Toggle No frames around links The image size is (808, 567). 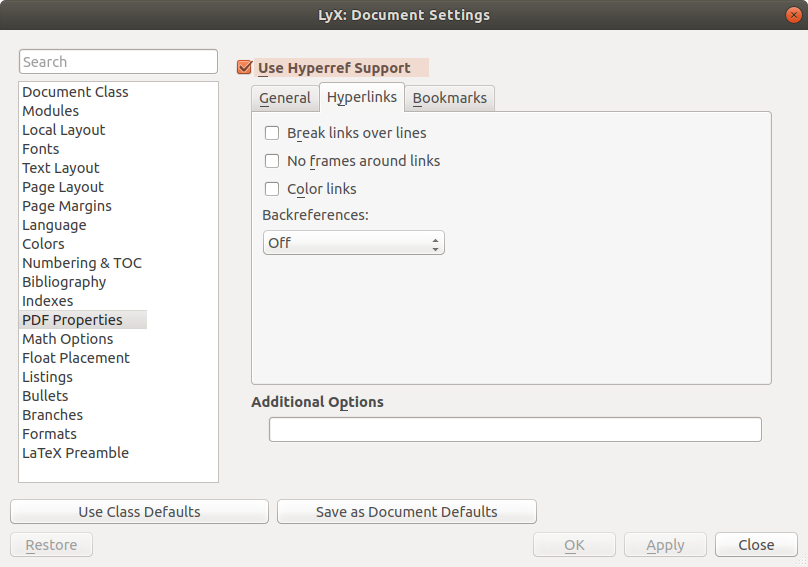272,161
